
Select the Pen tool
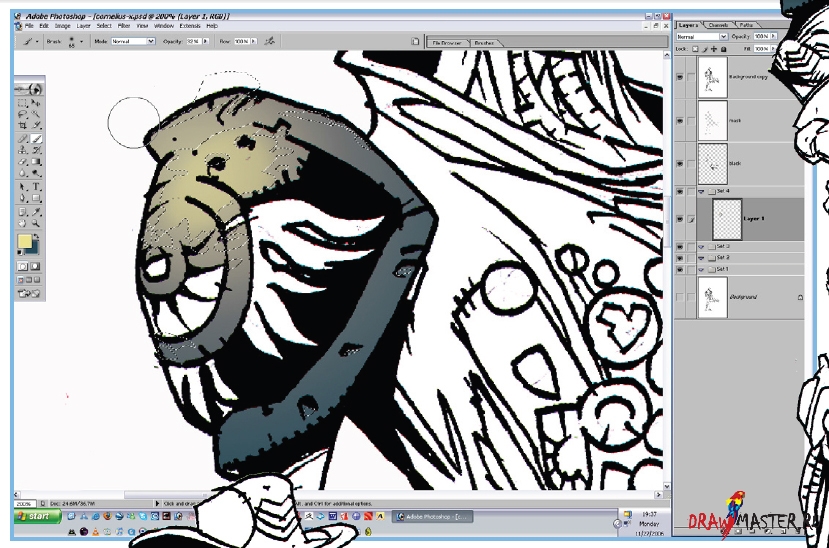coord(23,198)
